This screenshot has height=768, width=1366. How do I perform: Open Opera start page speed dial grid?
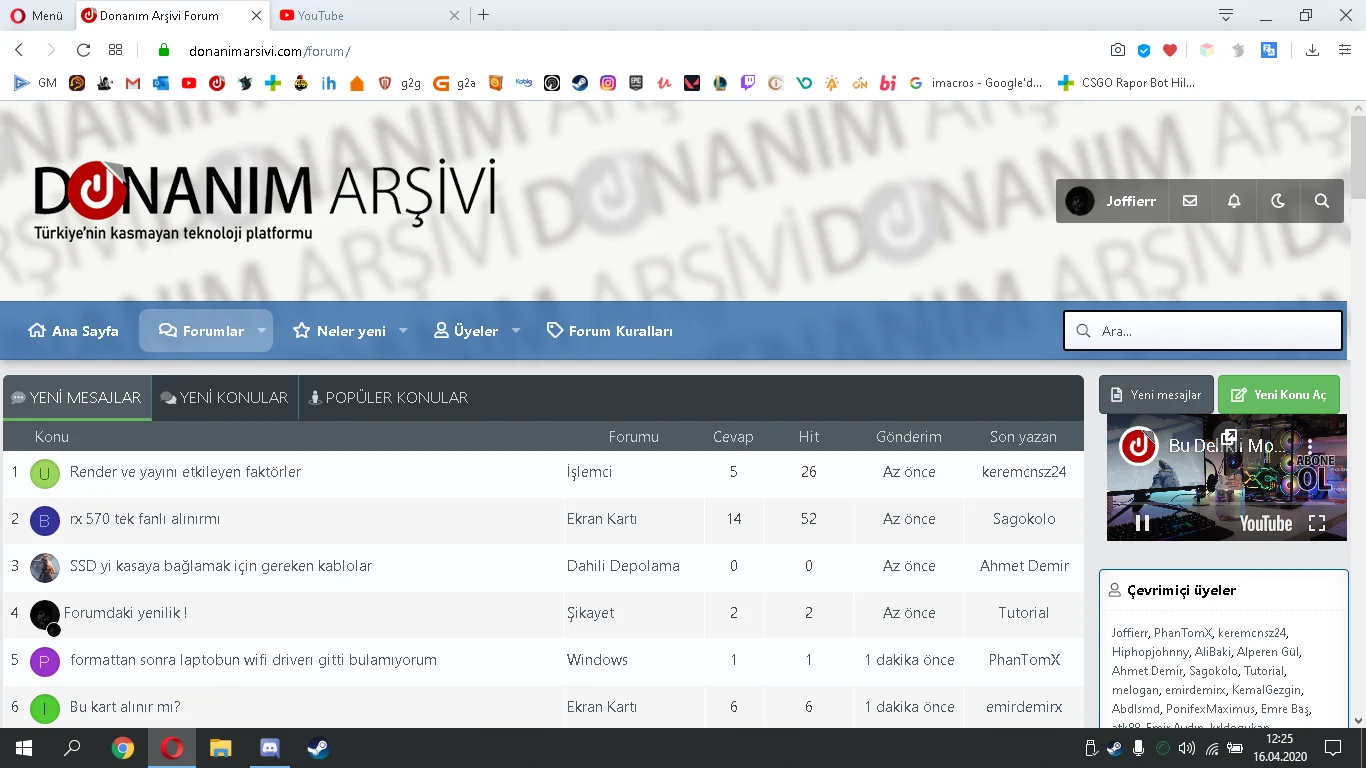pyautogui.click(x=116, y=50)
